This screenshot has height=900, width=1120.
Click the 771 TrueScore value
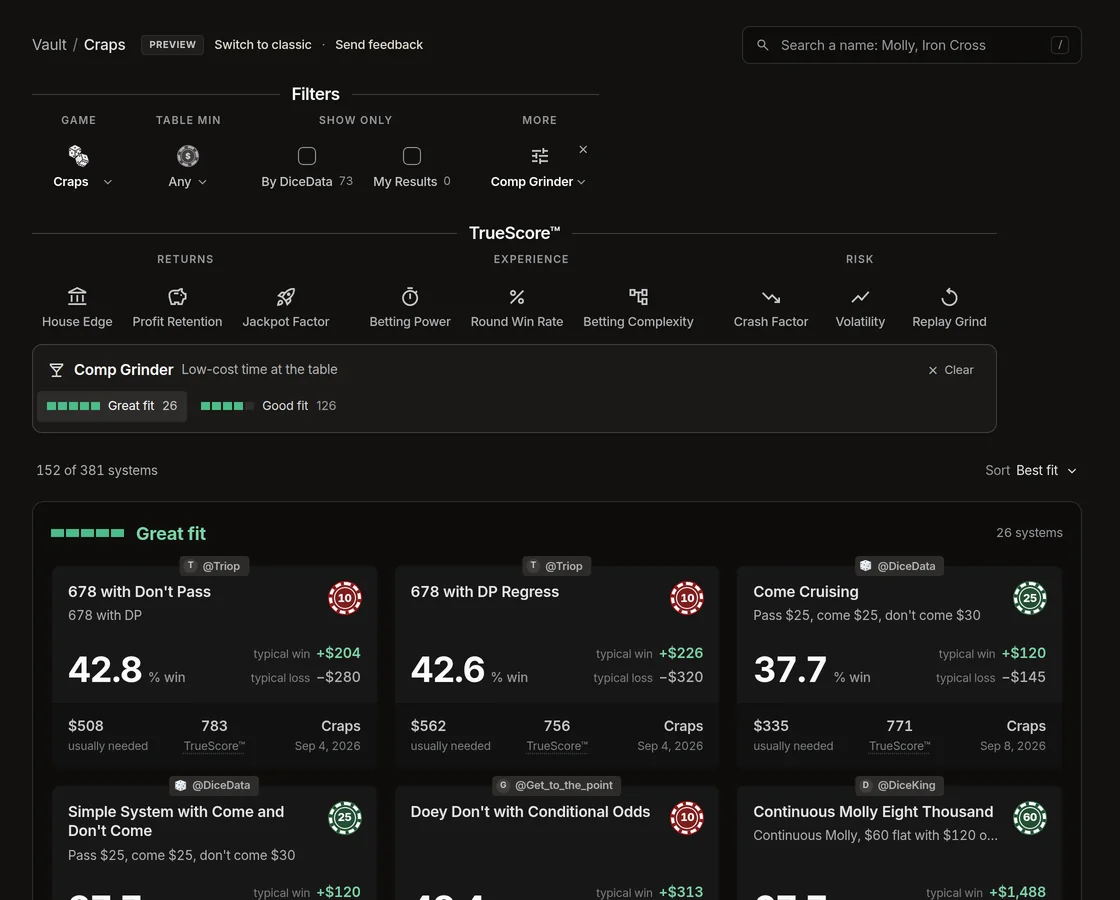coord(899,726)
